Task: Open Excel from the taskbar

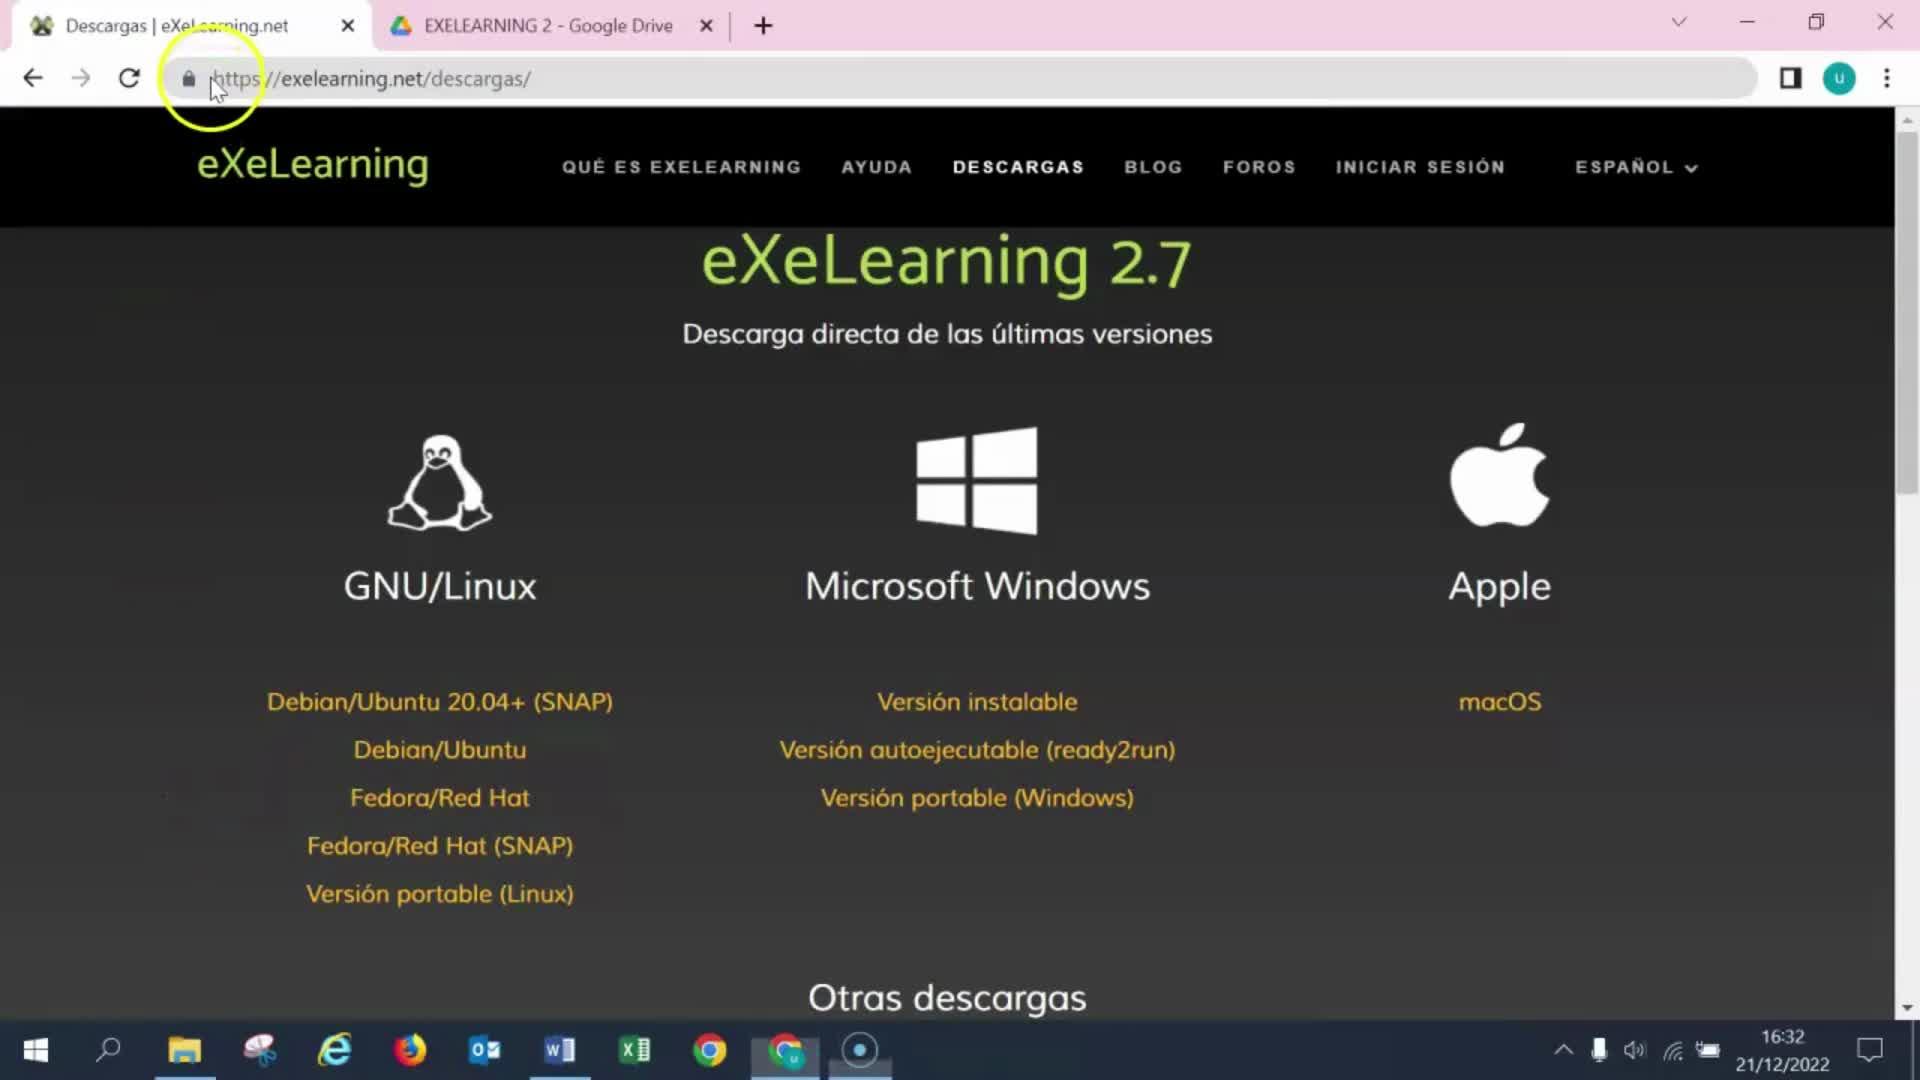Action: tap(635, 1050)
